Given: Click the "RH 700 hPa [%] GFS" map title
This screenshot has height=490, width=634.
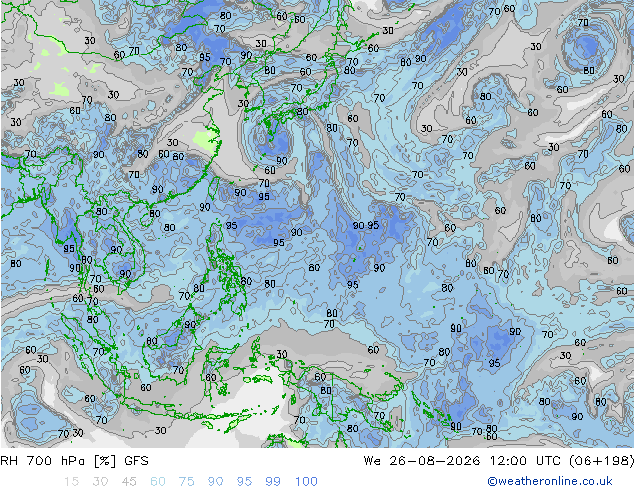Looking at the screenshot, I should [74, 461].
